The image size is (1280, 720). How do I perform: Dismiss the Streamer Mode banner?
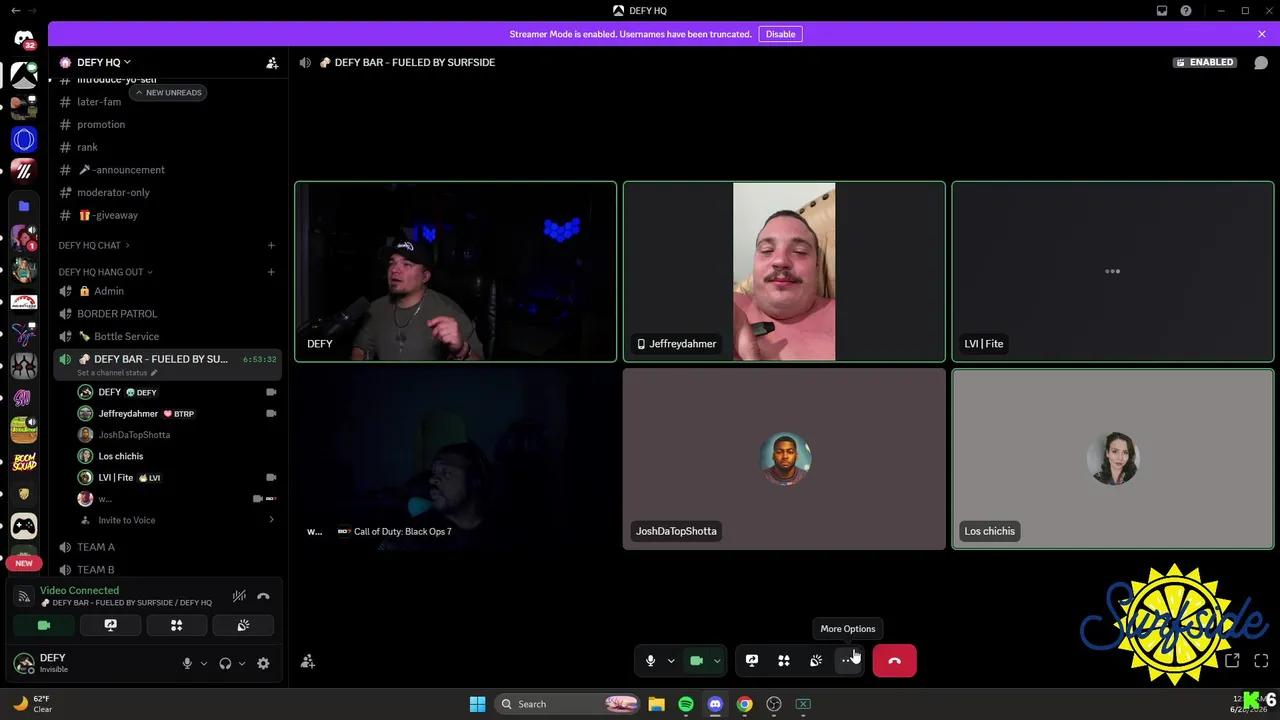pos(1262,34)
